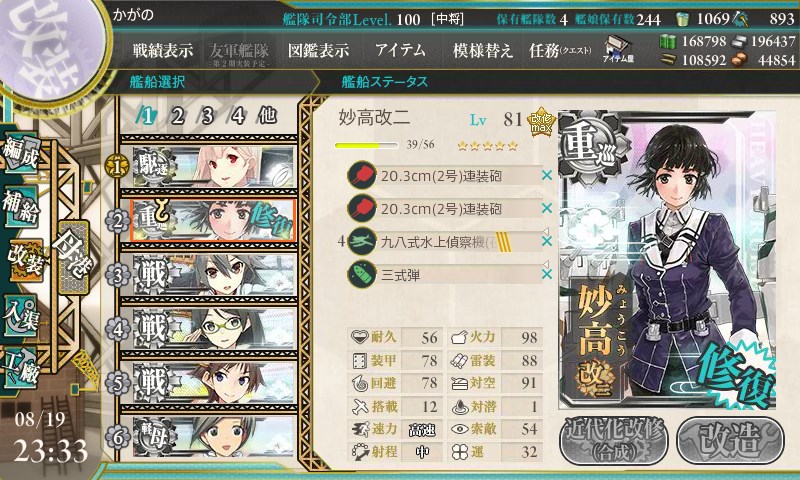Select the 軽母 light carrier in slot 6
Viewport: 800px width, 480px height.
click(x=213, y=437)
